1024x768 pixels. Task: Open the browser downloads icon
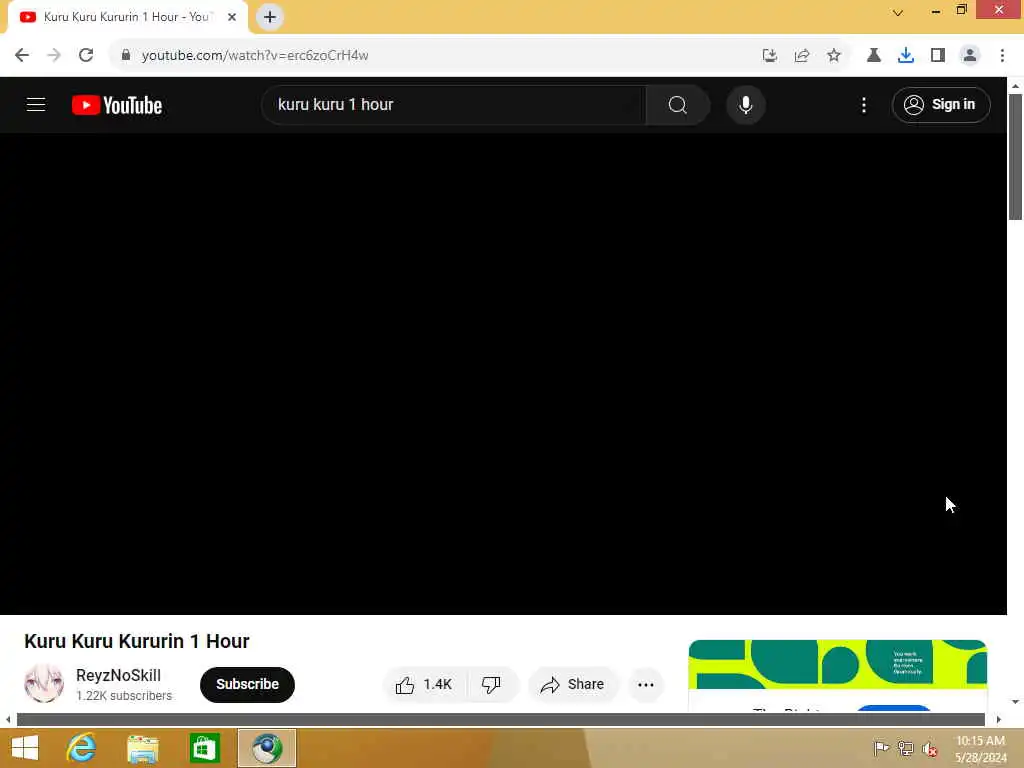coord(906,56)
